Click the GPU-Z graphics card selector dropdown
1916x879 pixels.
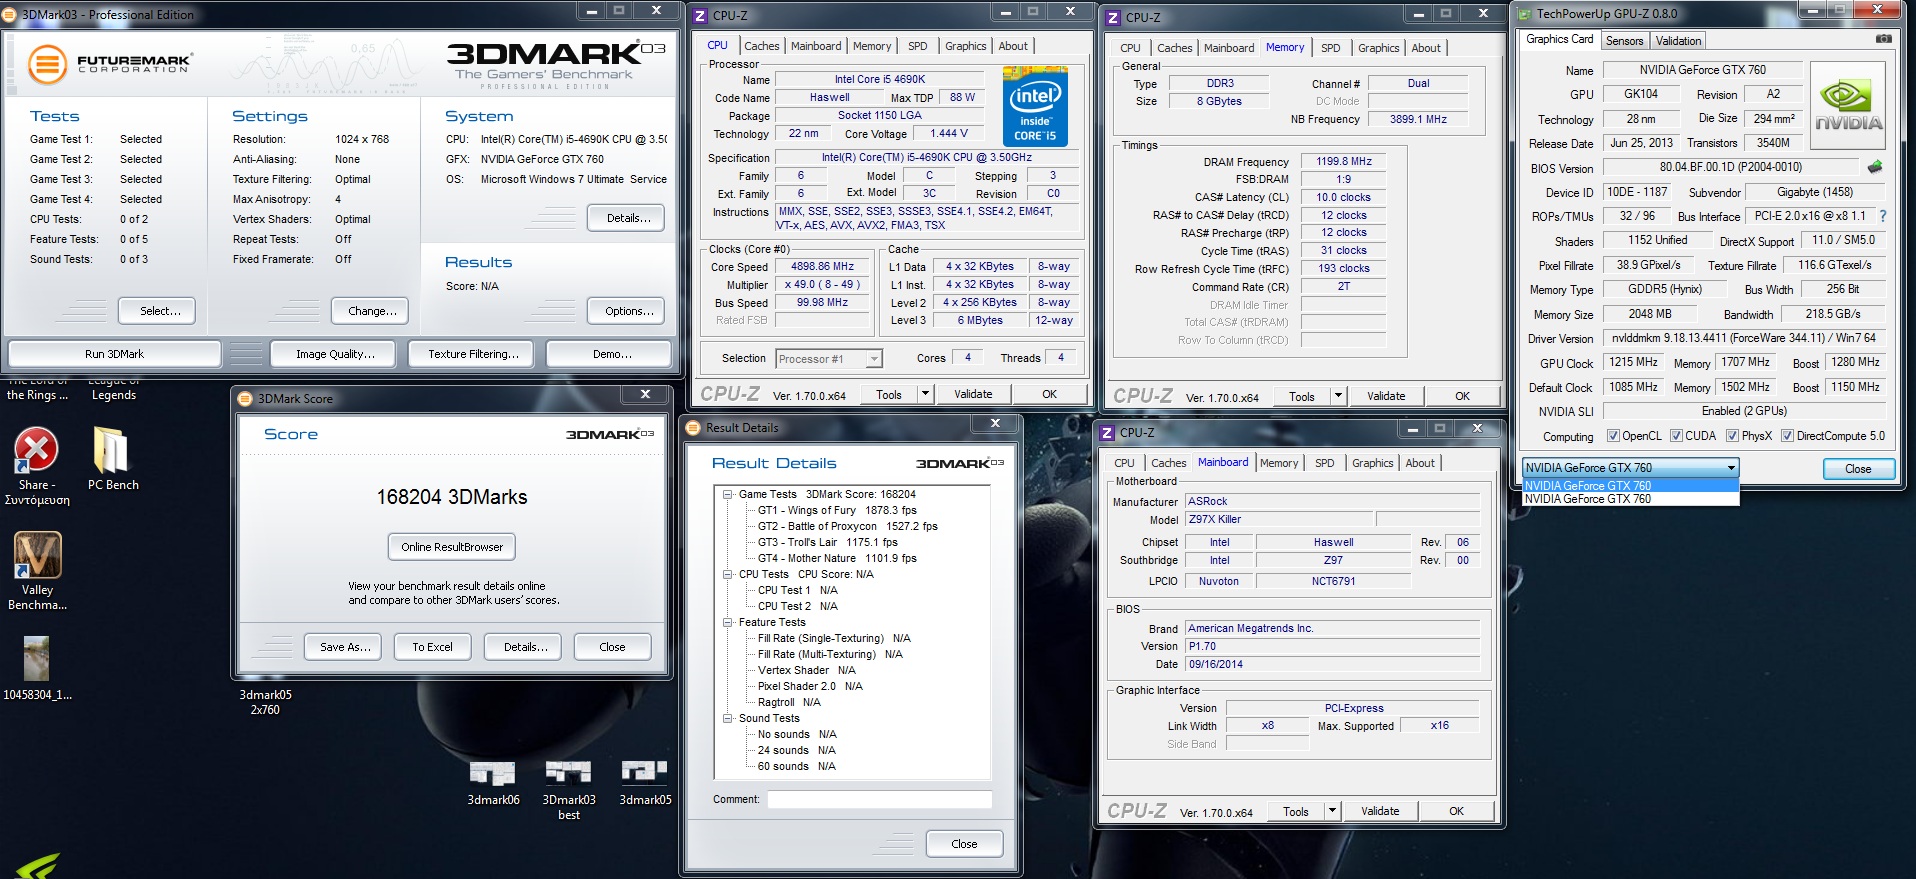tap(1630, 467)
